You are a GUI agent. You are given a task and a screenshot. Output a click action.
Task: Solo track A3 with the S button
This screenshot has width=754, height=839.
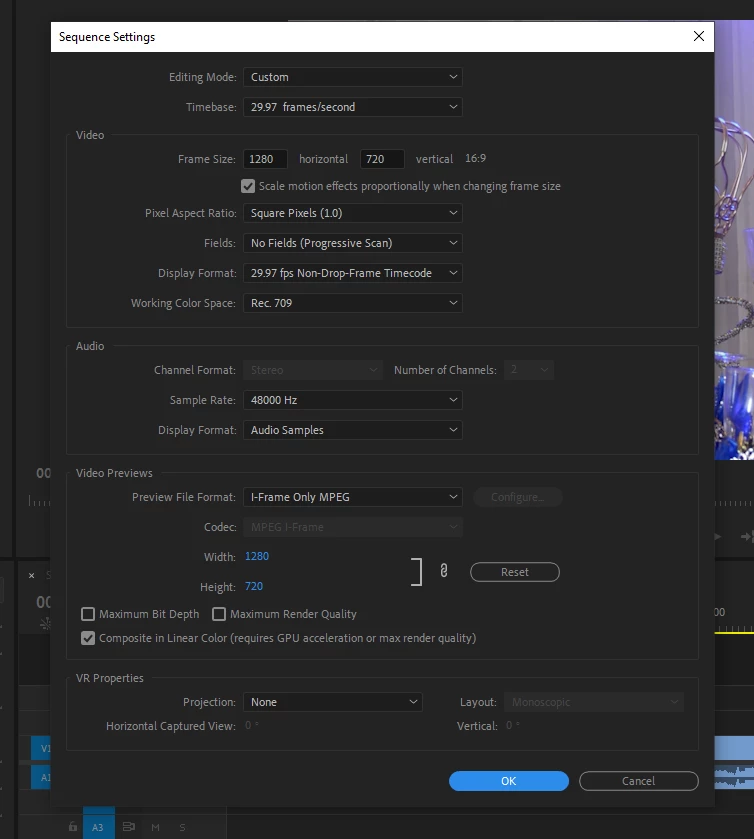click(x=182, y=827)
